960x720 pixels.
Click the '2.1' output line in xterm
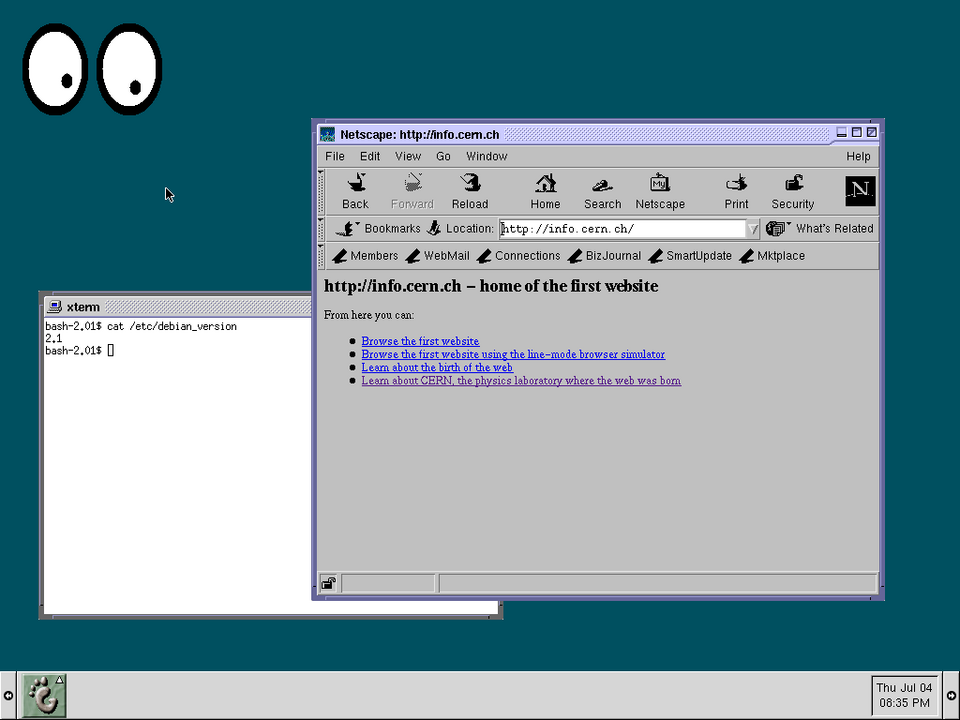(x=53, y=338)
